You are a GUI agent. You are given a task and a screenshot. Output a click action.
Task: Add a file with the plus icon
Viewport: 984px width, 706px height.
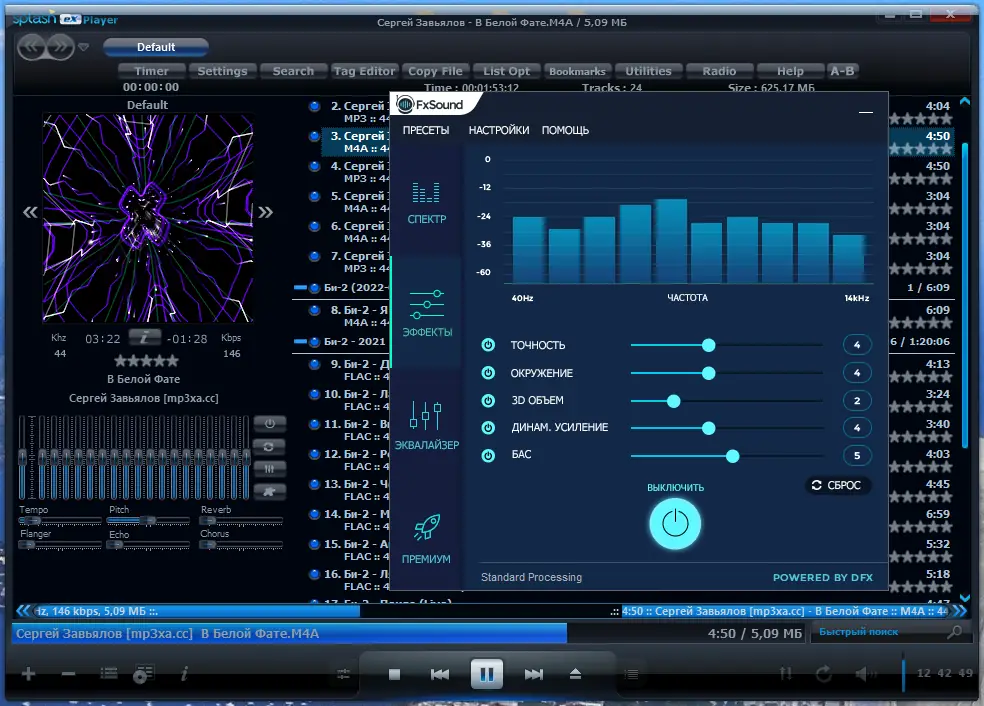pos(28,674)
